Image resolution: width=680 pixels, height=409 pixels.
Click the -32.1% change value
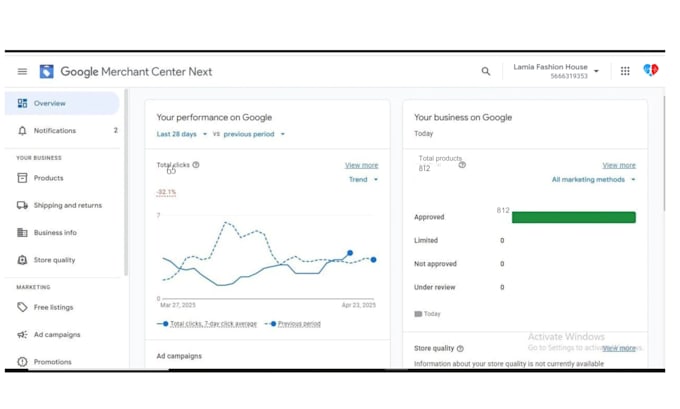click(166, 192)
